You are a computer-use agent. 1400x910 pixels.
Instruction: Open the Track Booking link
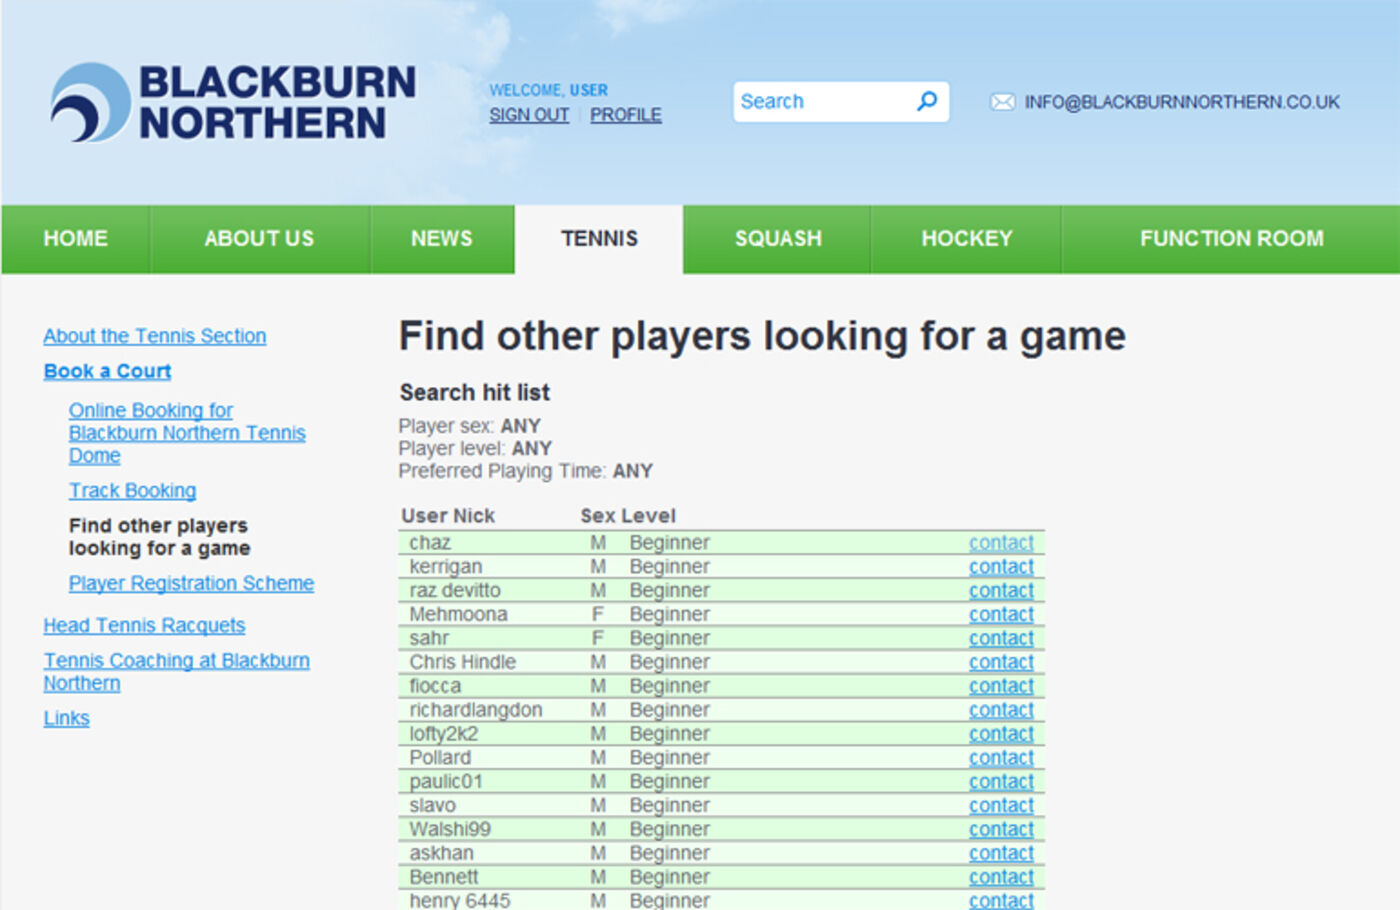pyautogui.click(x=132, y=491)
